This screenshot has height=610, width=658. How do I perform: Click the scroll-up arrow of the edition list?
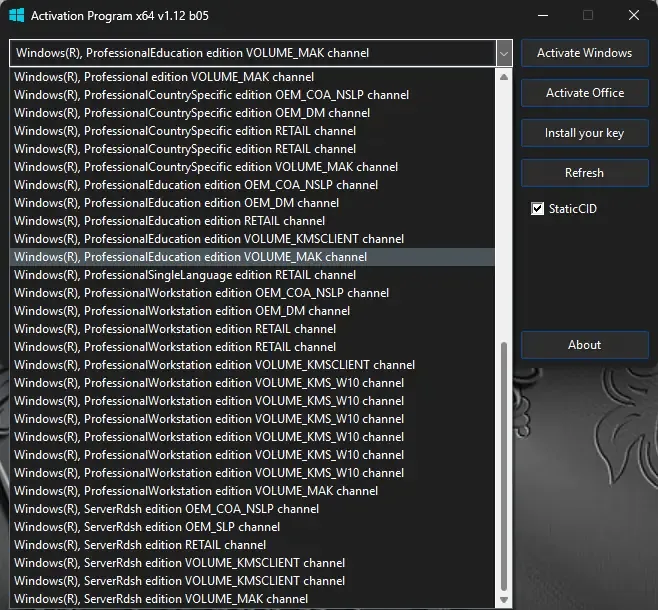click(x=504, y=77)
